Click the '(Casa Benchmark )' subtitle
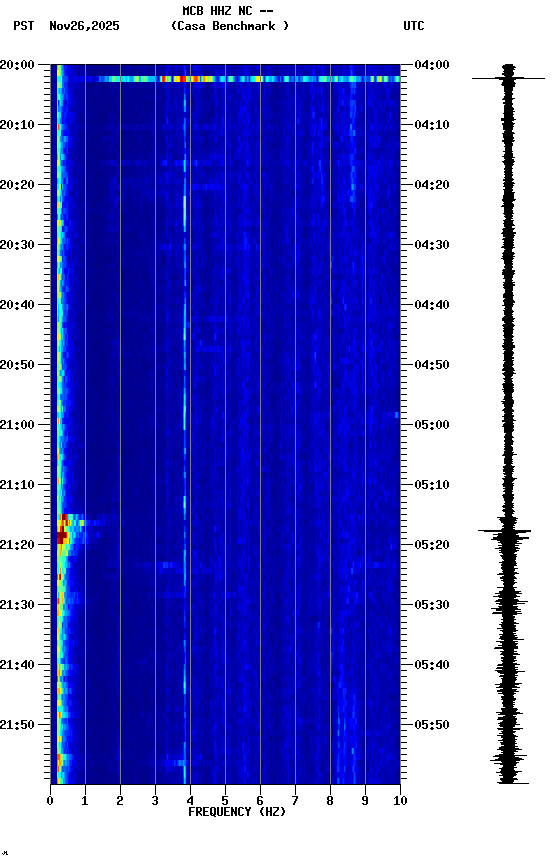This screenshot has height=864, width=552. coord(229,26)
